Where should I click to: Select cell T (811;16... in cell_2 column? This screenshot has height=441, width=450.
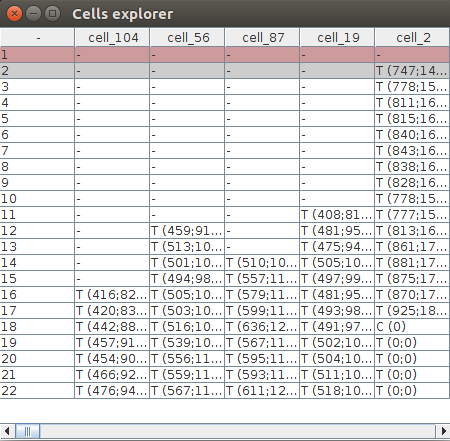[412, 103]
